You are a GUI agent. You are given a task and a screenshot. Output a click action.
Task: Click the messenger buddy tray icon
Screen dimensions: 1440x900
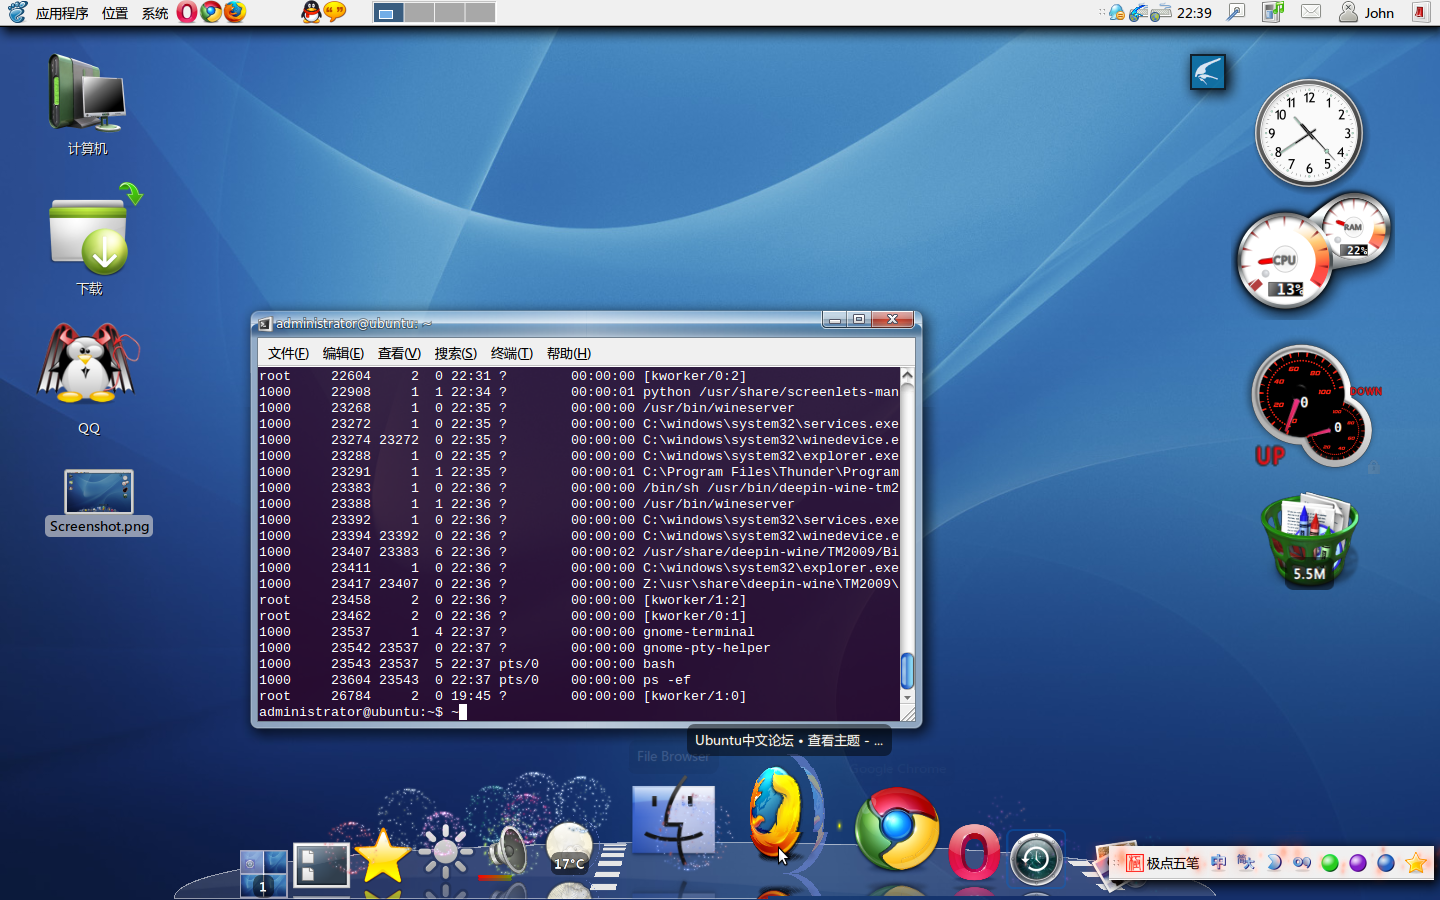(x=1116, y=13)
